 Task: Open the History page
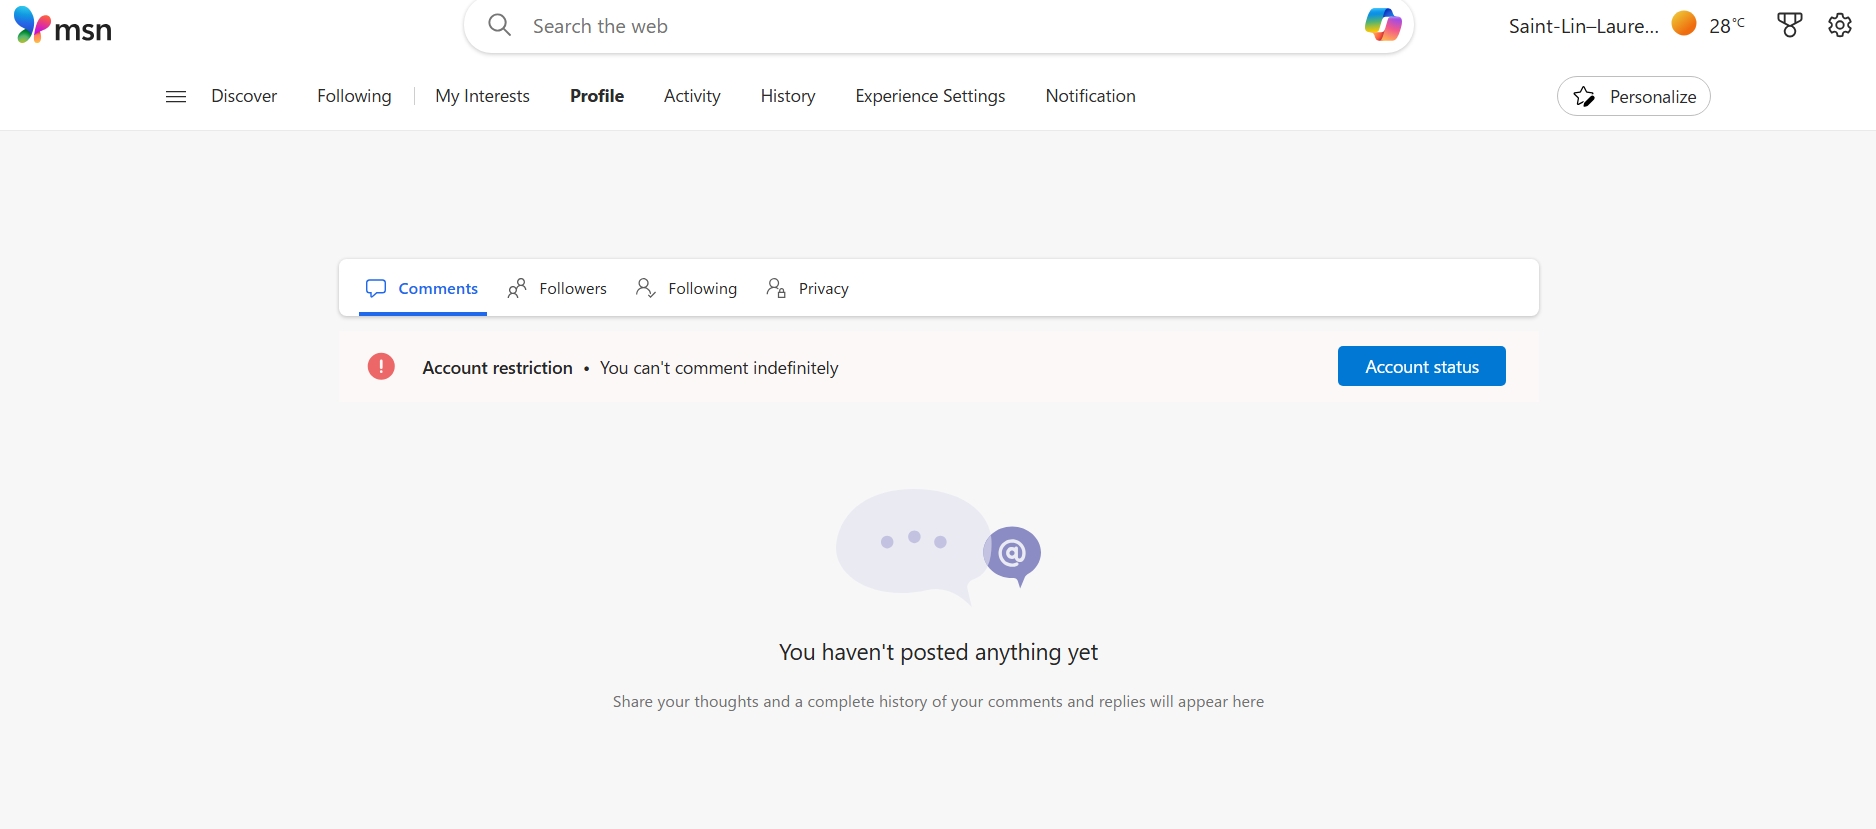point(788,96)
